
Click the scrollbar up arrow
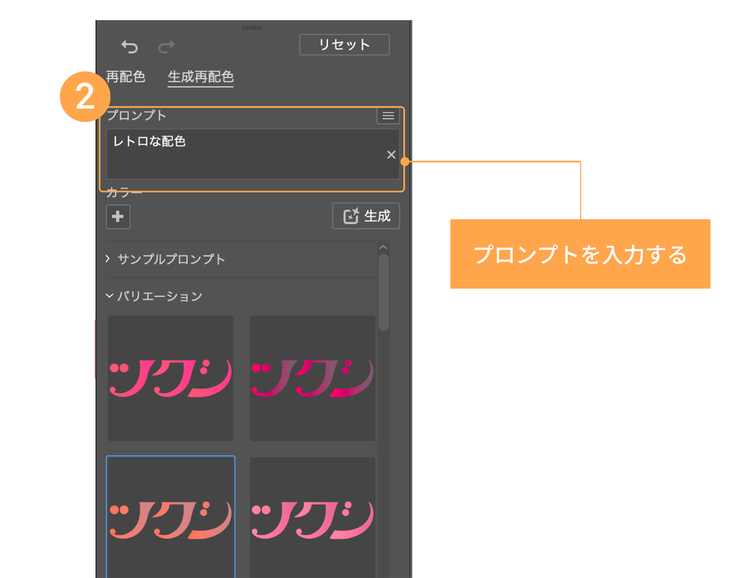pos(383,247)
